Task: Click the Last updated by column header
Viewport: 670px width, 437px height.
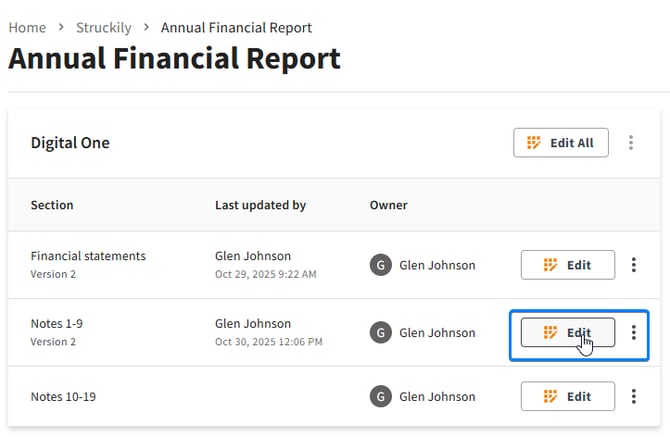Action: tap(260, 205)
